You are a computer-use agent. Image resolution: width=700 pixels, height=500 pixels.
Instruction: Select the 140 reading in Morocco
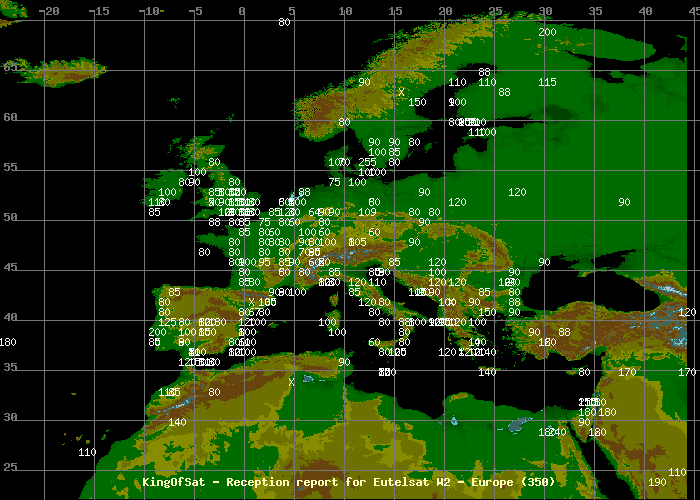click(177, 422)
